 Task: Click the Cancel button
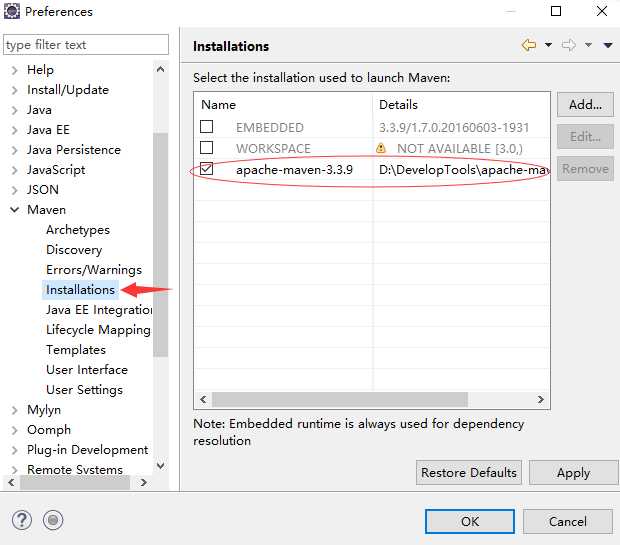567,521
